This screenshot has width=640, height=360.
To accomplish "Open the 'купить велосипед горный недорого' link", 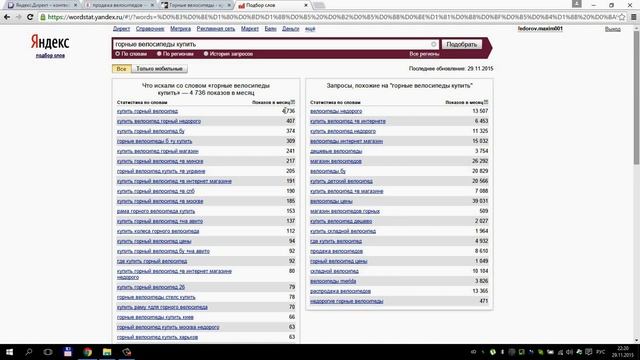I will click(x=159, y=121).
